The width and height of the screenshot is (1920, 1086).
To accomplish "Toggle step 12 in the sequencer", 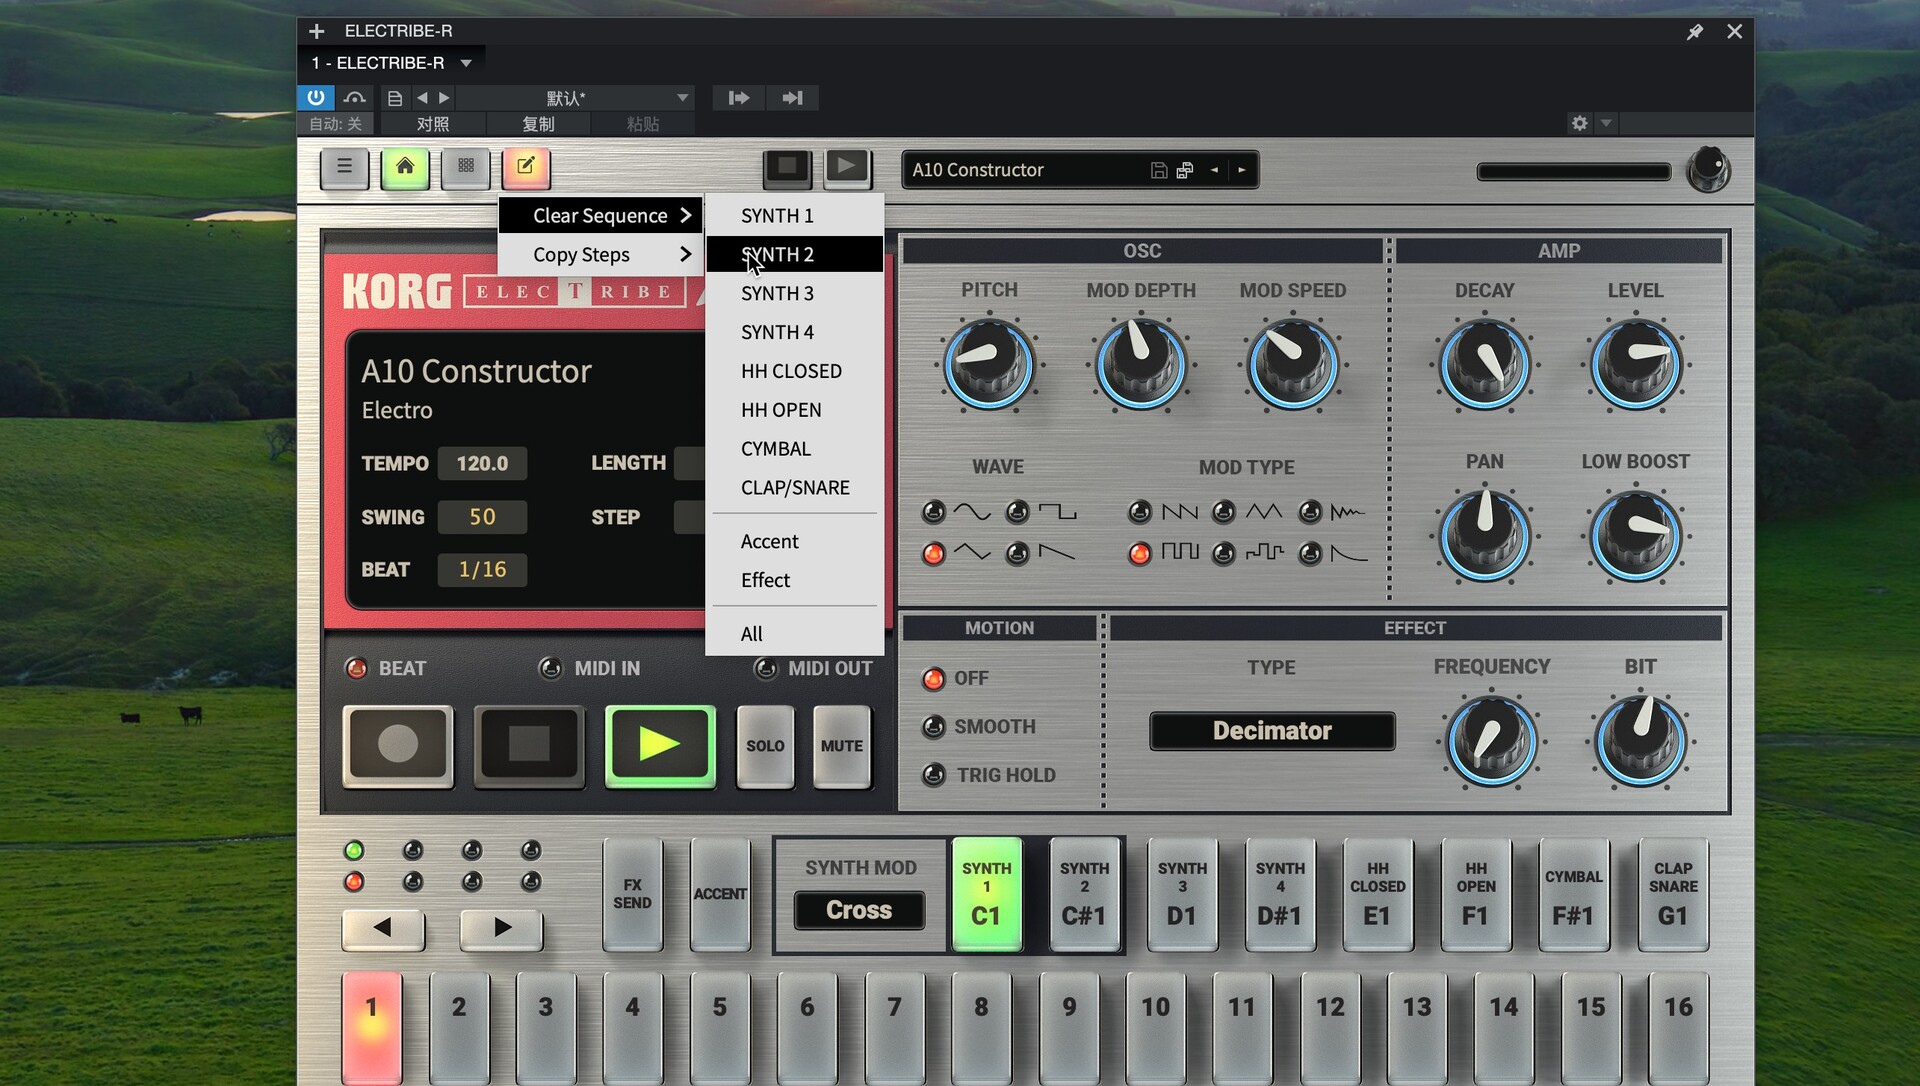I will [x=1330, y=1028].
